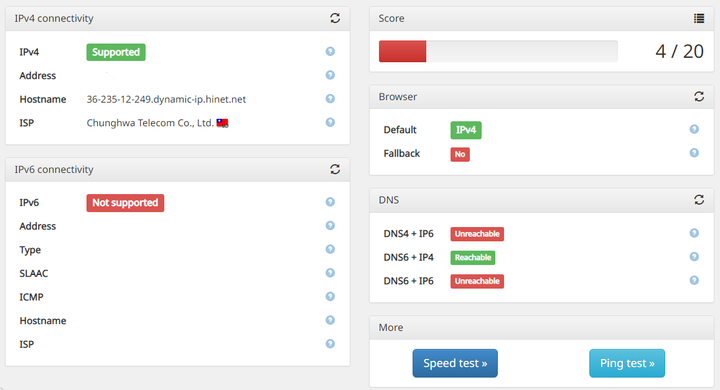
Task: Open help for IPv6 Type row
Action: [x=330, y=249]
